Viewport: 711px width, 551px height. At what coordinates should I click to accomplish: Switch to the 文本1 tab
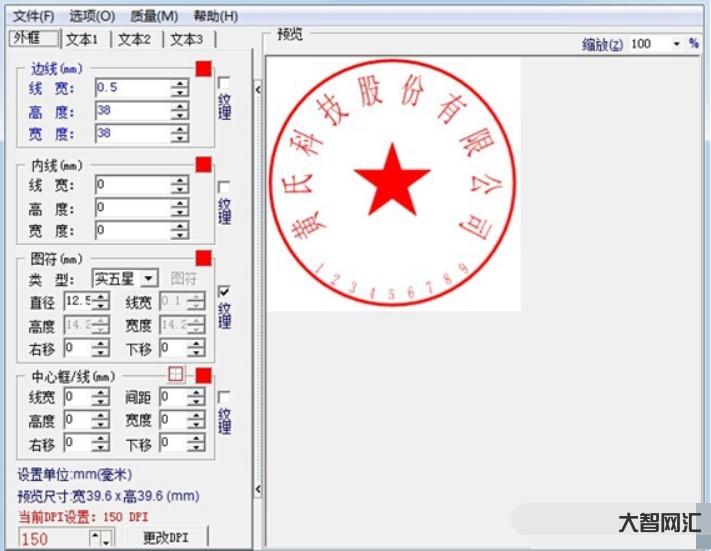82,39
